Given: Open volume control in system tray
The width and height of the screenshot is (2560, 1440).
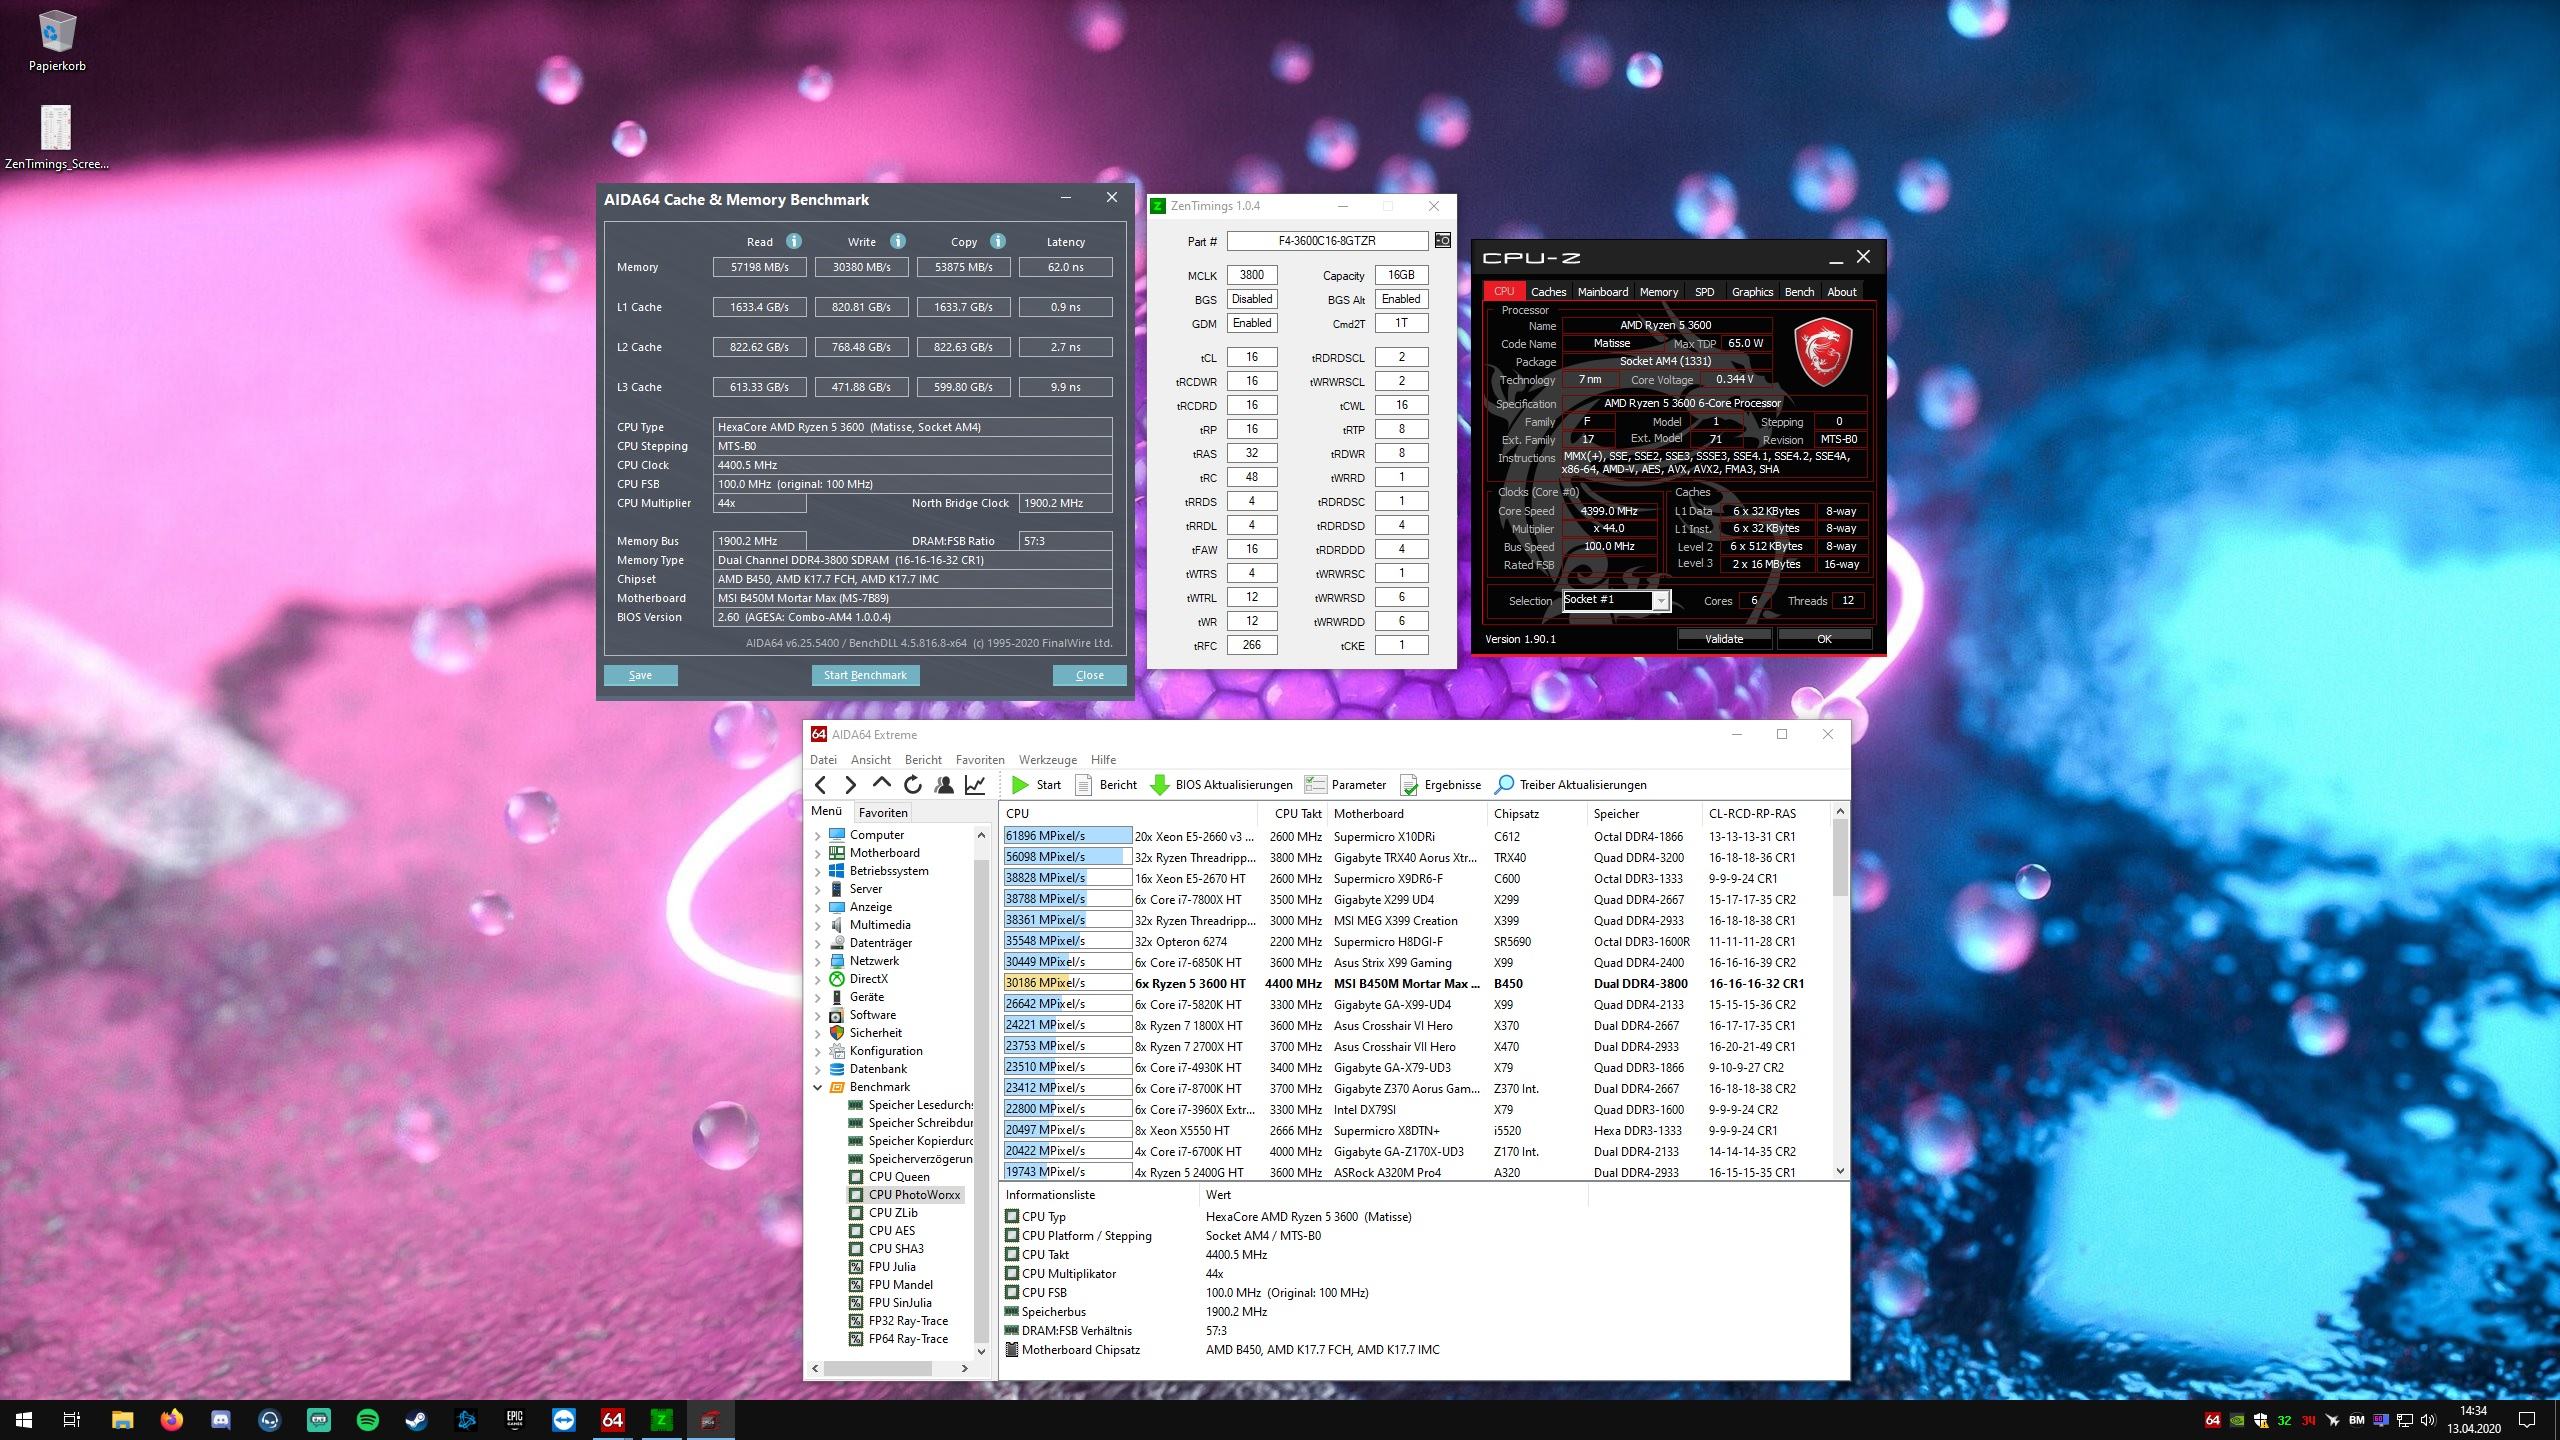Looking at the screenshot, I should tap(2429, 1420).
